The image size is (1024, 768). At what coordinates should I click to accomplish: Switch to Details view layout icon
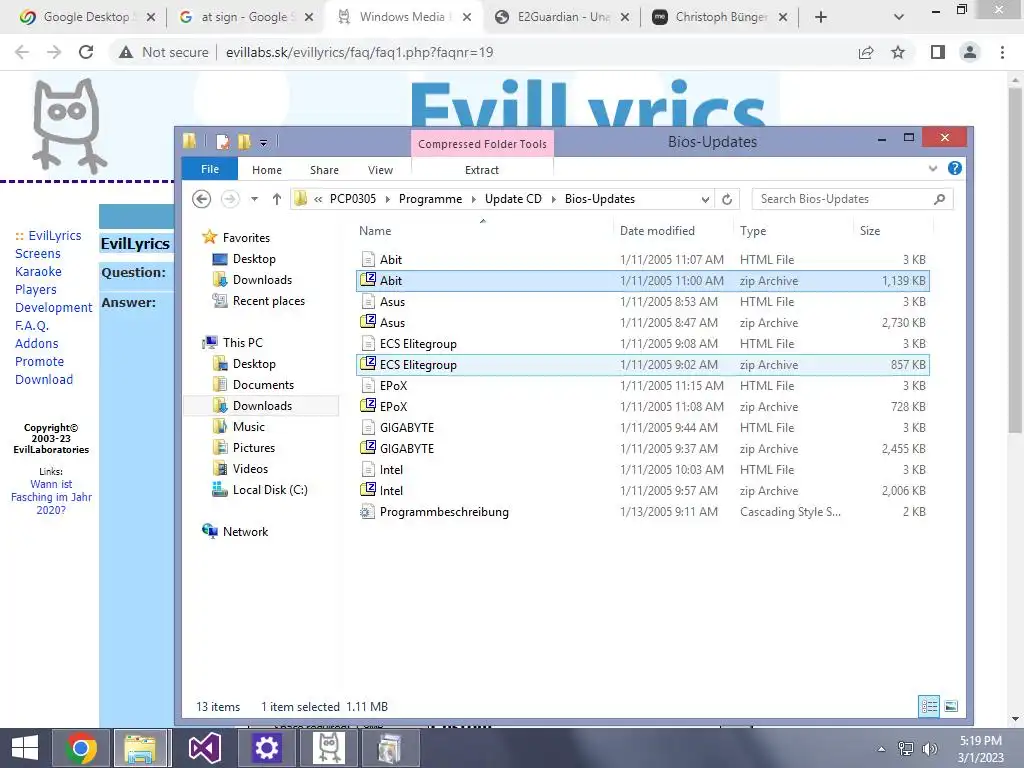pyautogui.click(x=929, y=706)
